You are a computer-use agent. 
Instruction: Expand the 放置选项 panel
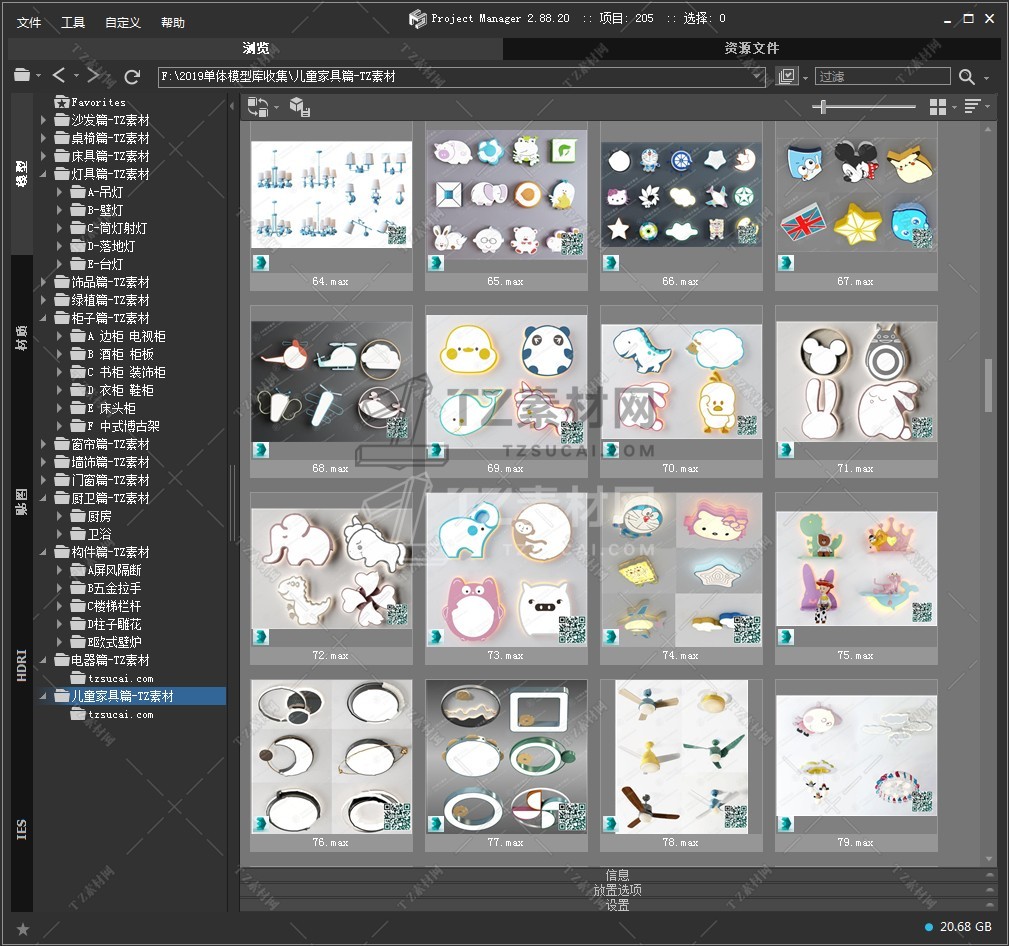pyautogui.click(x=618, y=890)
